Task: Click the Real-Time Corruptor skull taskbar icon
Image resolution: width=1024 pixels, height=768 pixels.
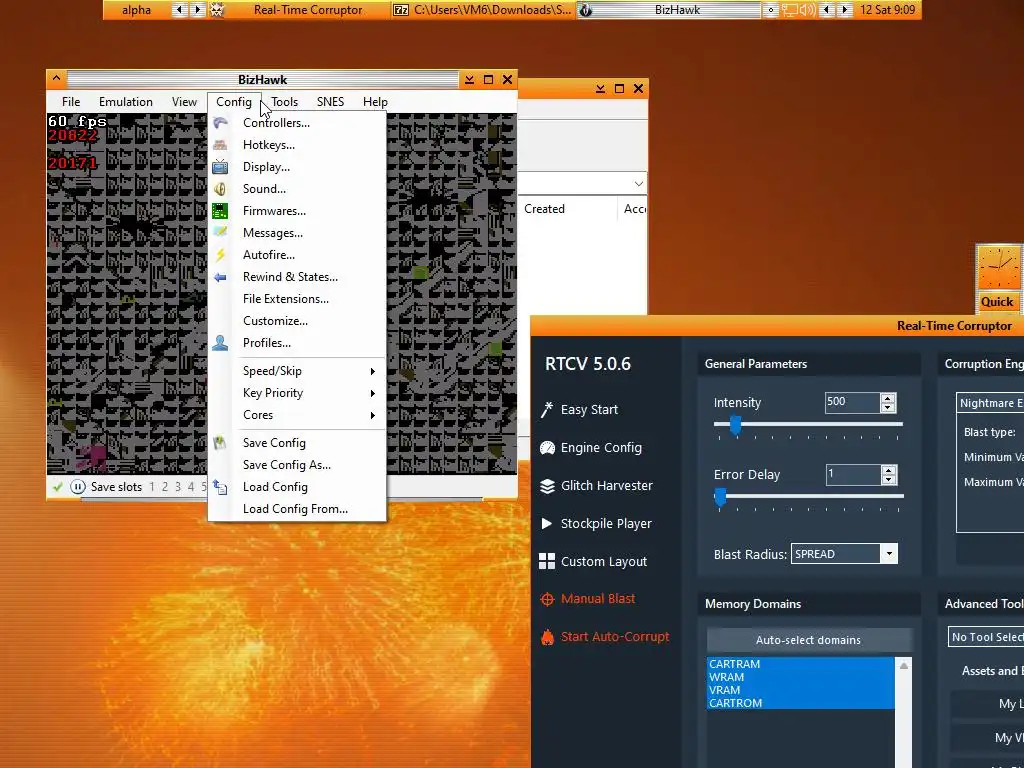Action: [x=217, y=10]
